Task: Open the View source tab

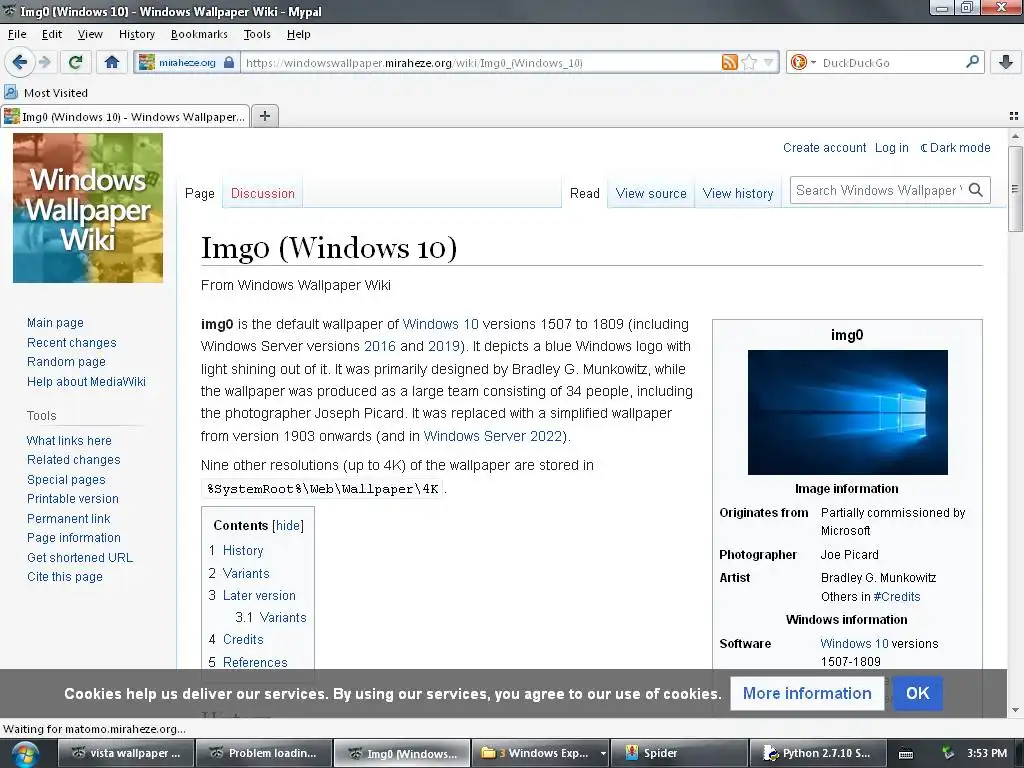Action: 651,193
